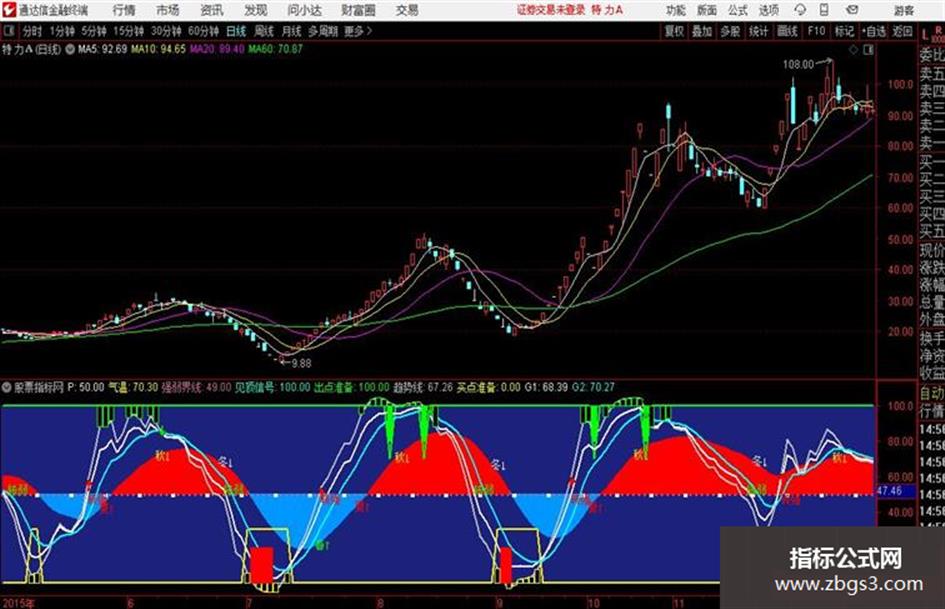
Task: Click the customer service headset icon
Action: pos(800,10)
